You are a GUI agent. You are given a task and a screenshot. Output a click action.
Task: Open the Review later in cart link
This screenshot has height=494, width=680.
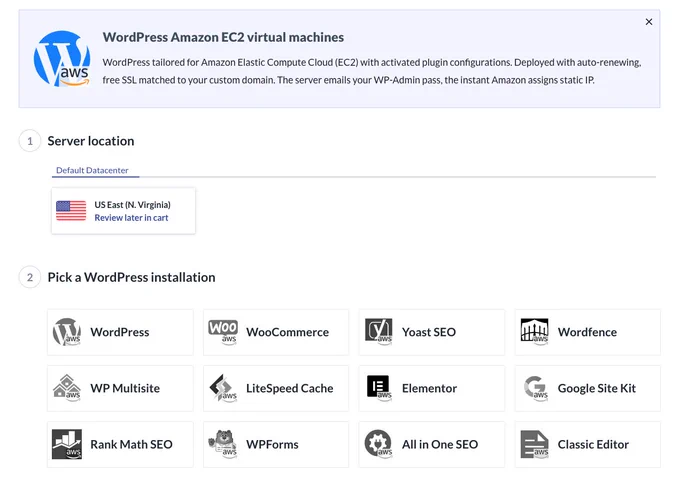click(x=131, y=218)
